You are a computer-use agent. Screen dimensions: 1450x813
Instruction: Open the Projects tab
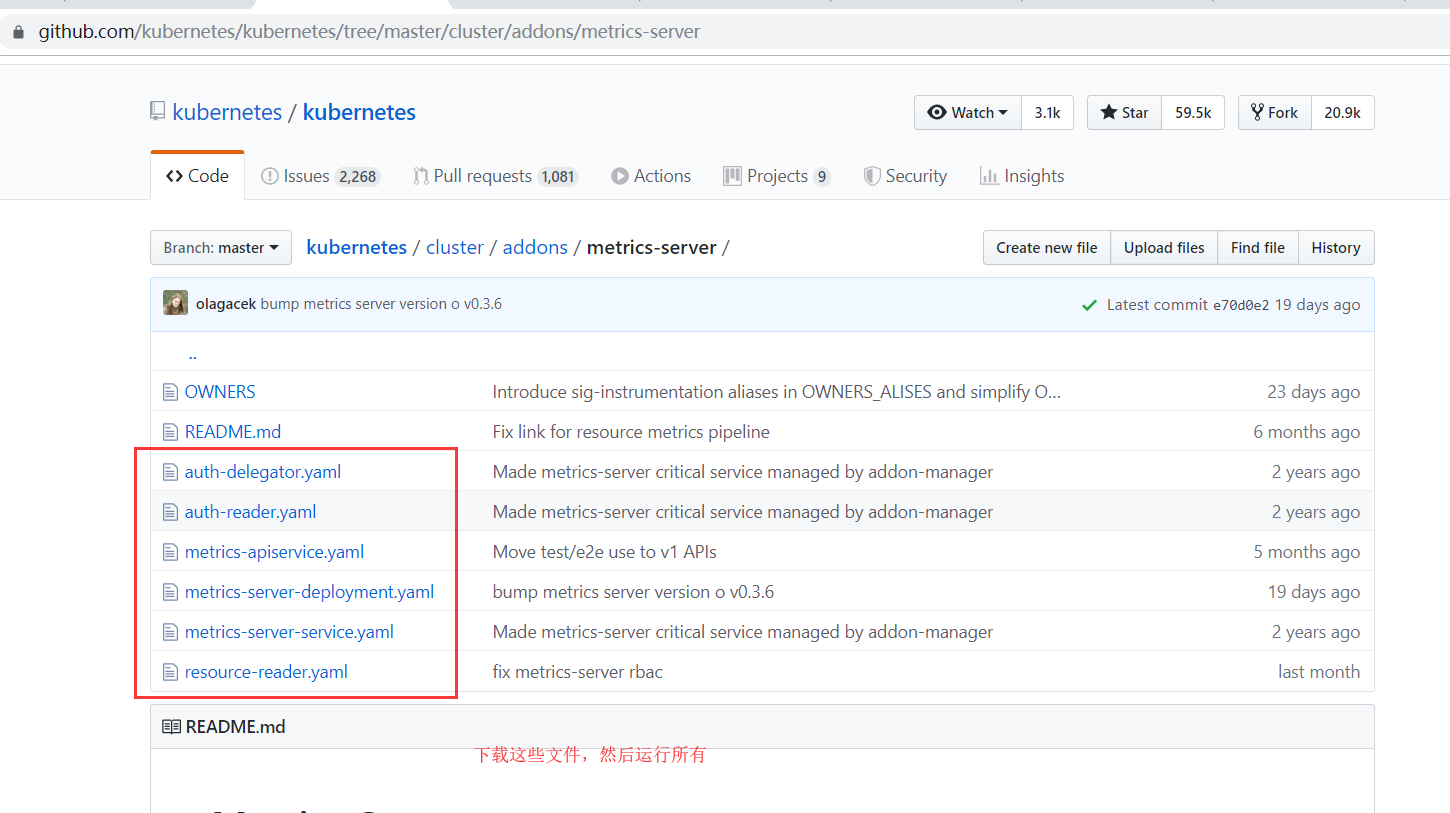(777, 176)
